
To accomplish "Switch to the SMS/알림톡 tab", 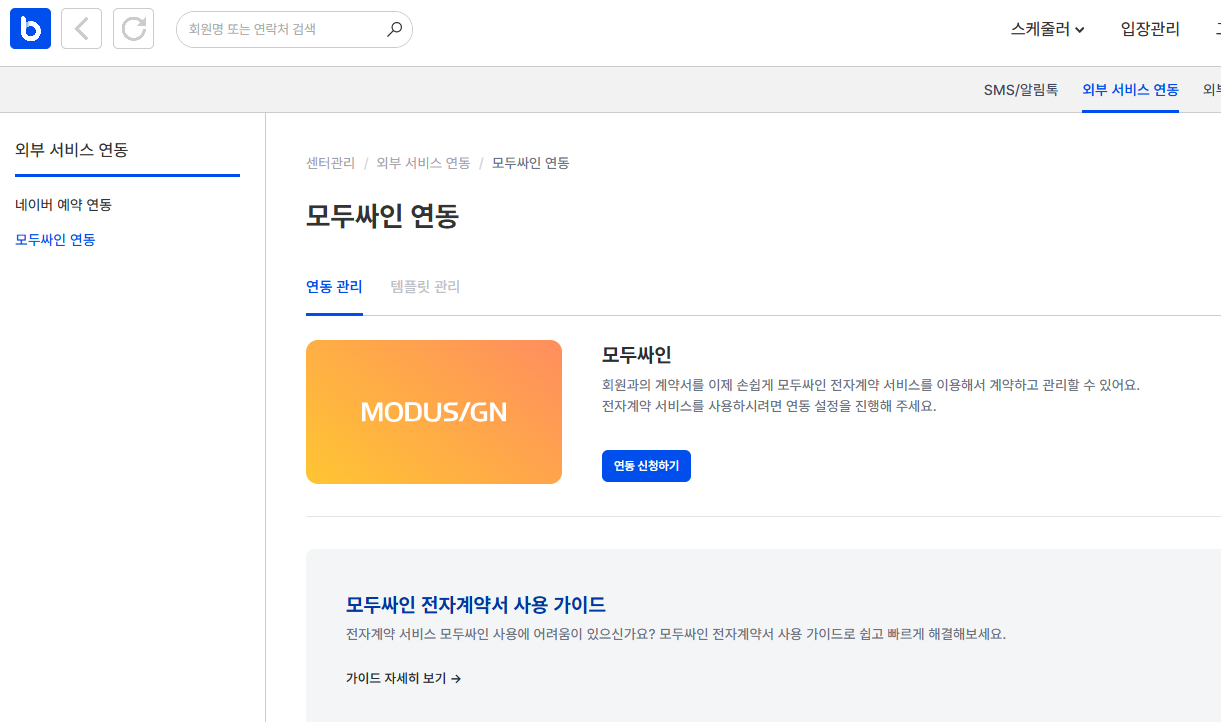I will point(1021,89).
